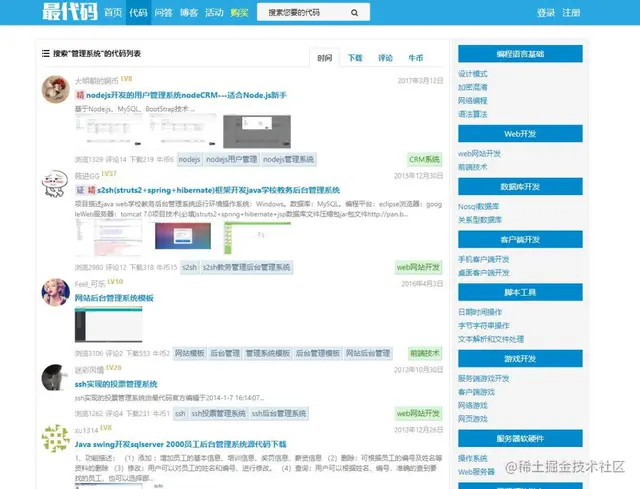The width and height of the screenshot is (640, 489).
Task: Click the 后台管理 tag
Action: pyautogui.click(x=225, y=353)
